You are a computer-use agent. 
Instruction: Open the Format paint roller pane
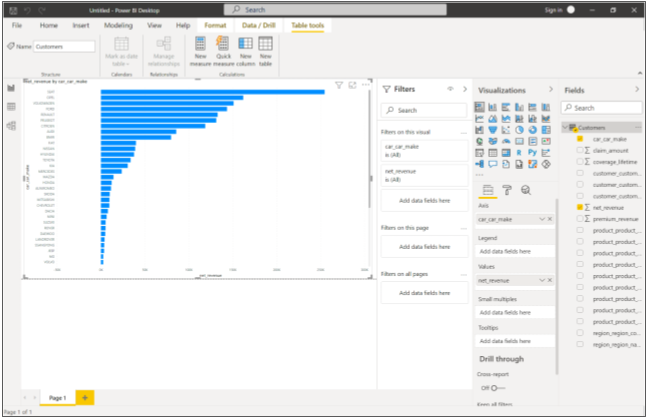507,190
